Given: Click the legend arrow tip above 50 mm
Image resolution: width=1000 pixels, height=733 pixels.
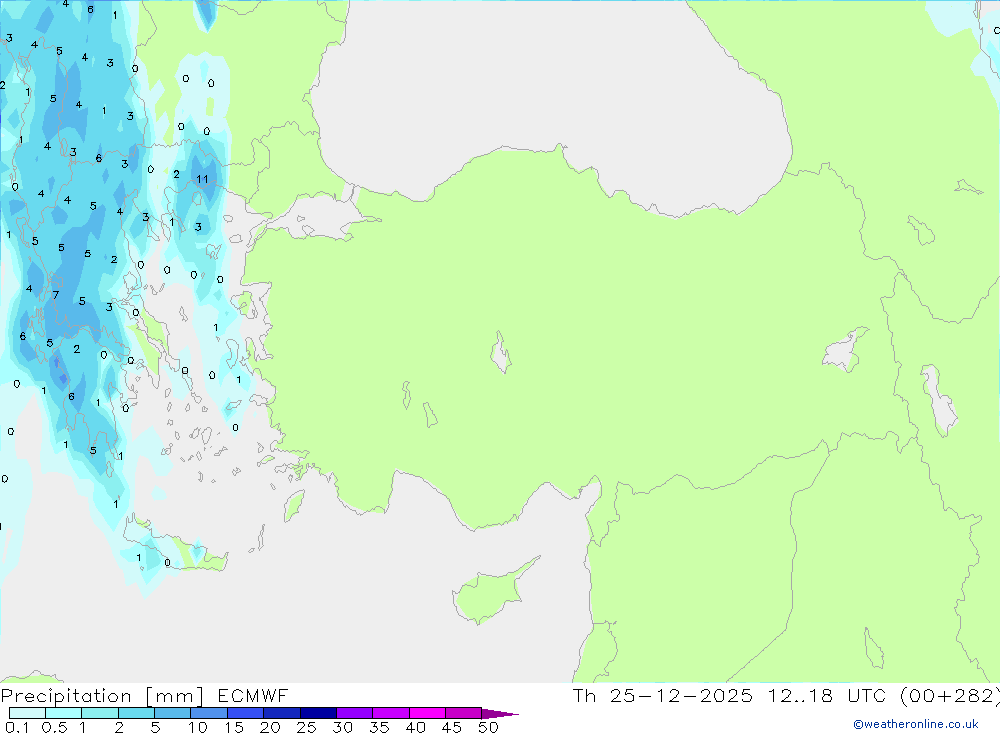Looking at the screenshot, I should click(x=500, y=714).
